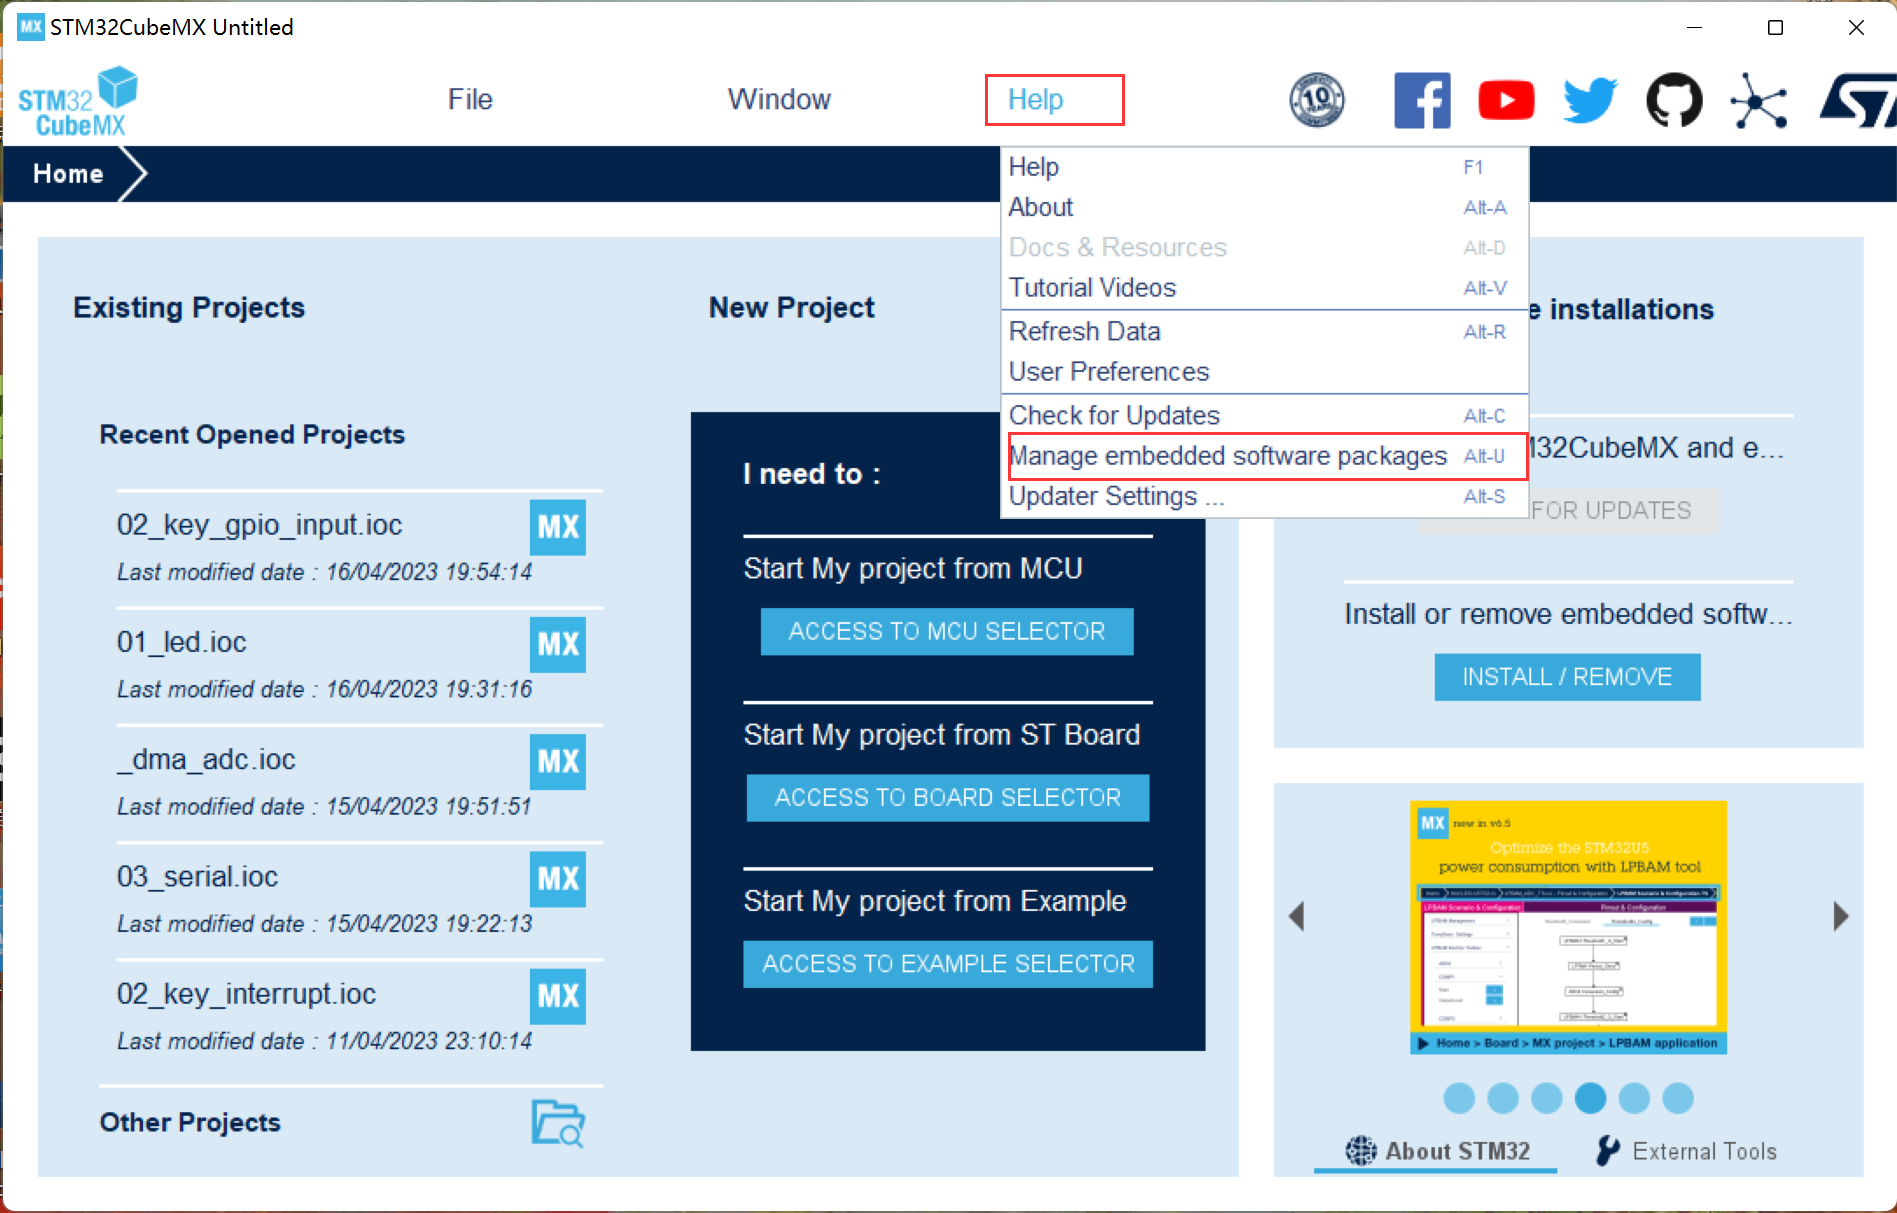
Task: Select the fourth carousel dot indicator
Action: (x=1590, y=1098)
